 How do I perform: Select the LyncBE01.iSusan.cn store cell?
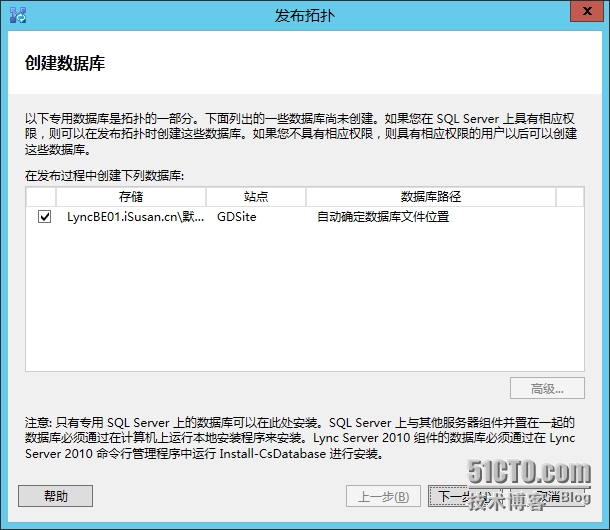[135, 217]
